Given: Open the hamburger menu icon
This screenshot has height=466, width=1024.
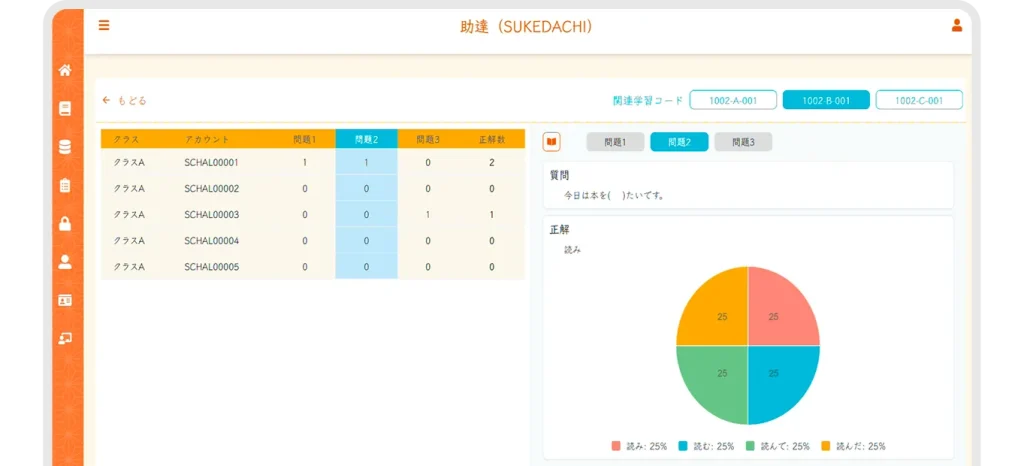Looking at the screenshot, I should coord(104,25).
